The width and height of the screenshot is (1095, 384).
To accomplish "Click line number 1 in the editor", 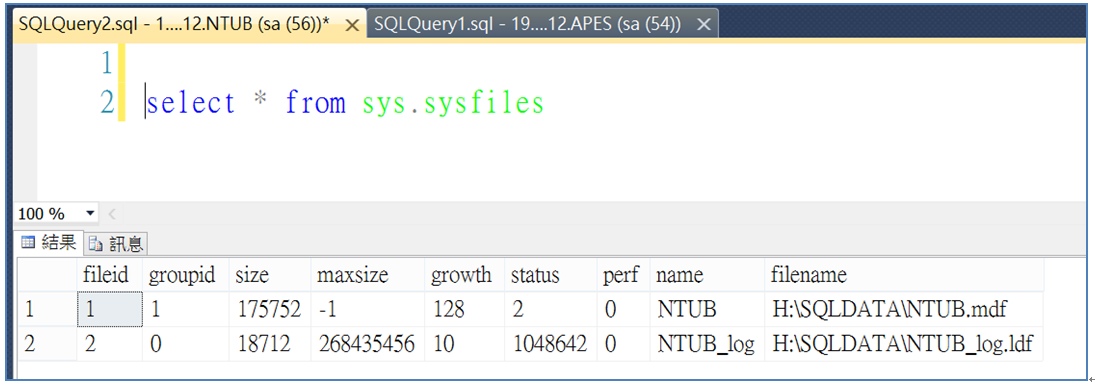I will click(x=106, y=65).
